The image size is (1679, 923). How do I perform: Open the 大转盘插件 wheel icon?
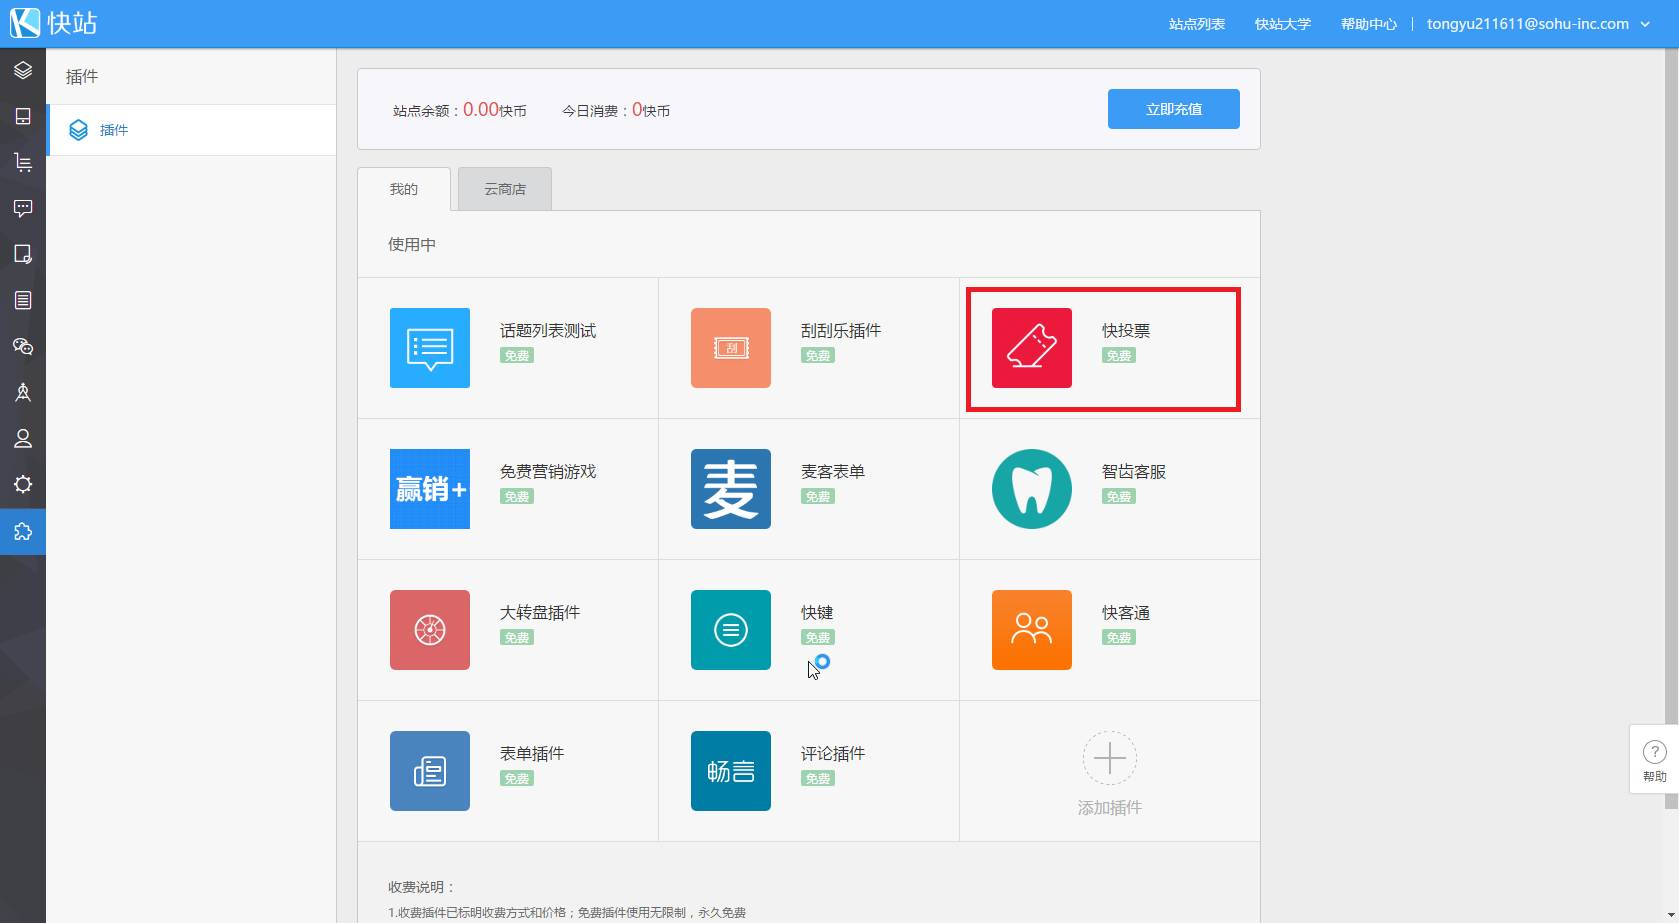click(x=430, y=630)
